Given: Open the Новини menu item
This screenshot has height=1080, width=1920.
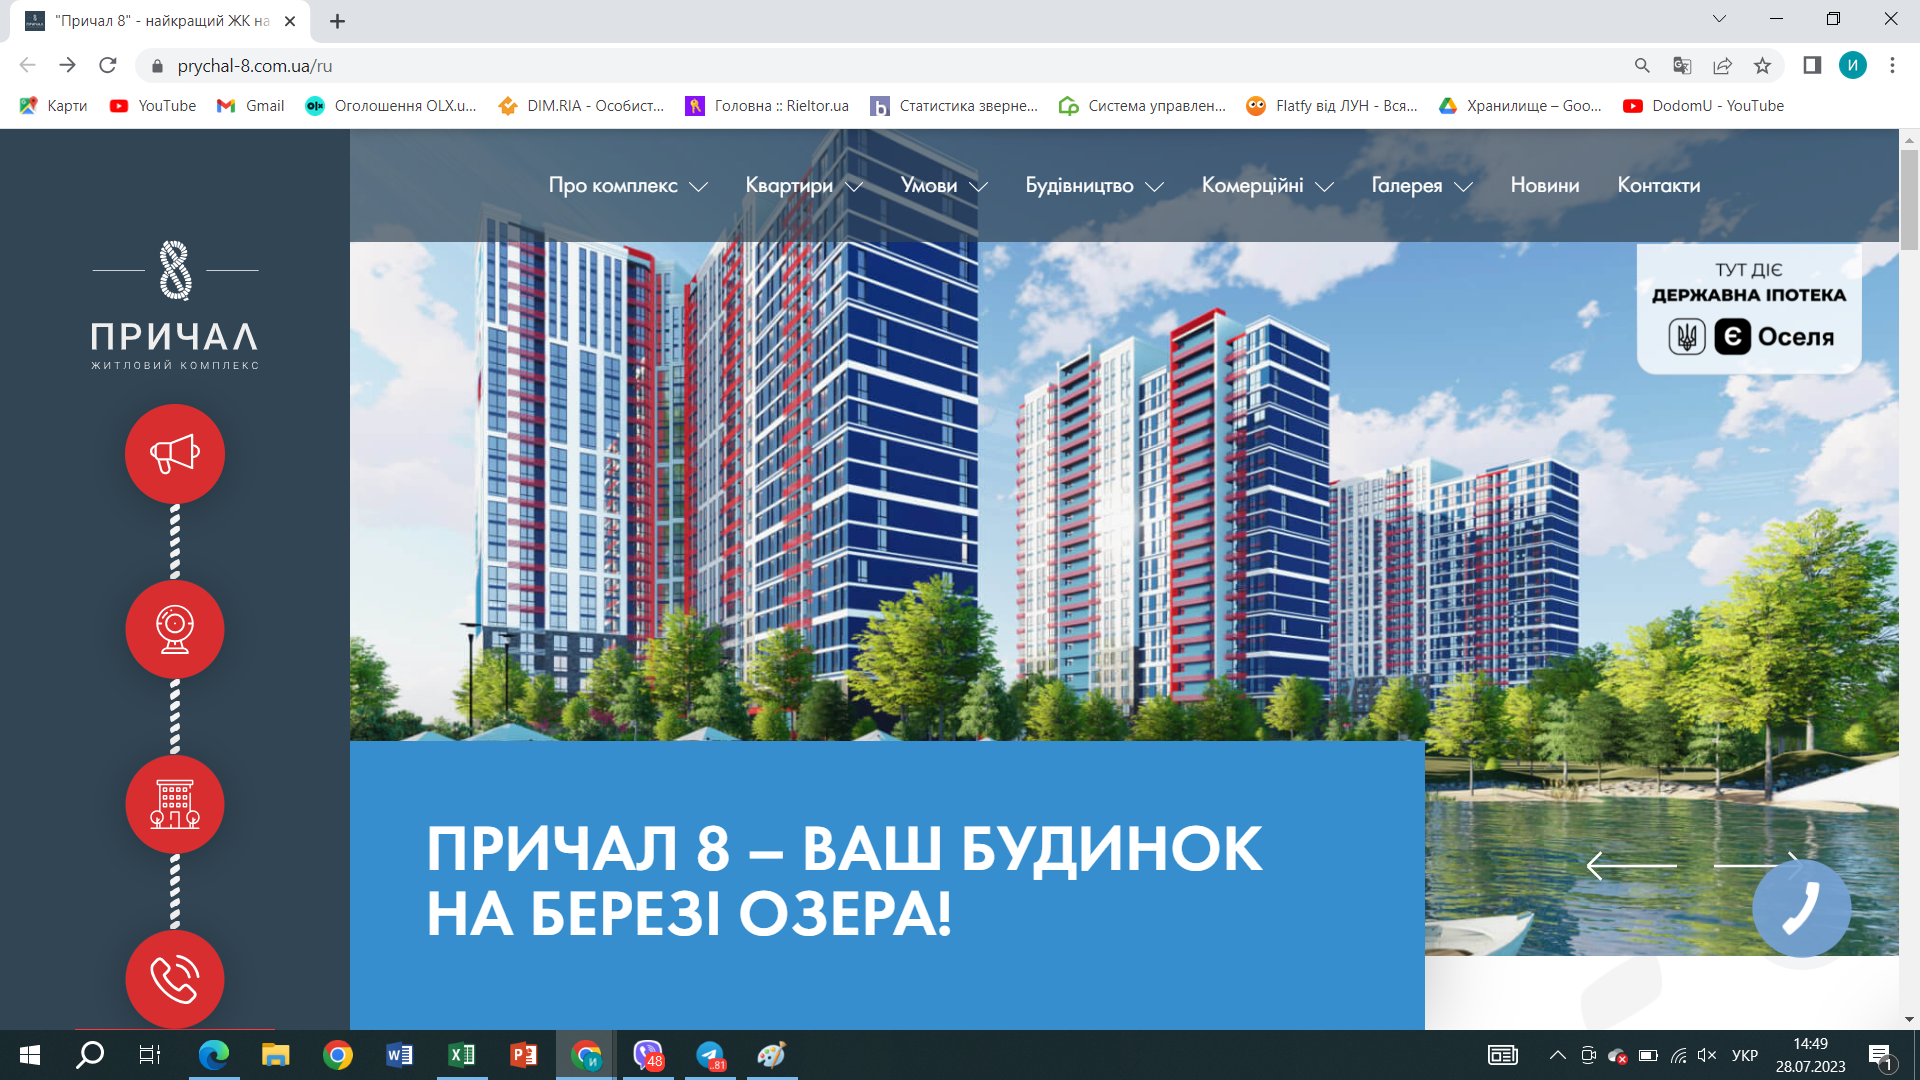Looking at the screenshot, I should pos(1544,186).
